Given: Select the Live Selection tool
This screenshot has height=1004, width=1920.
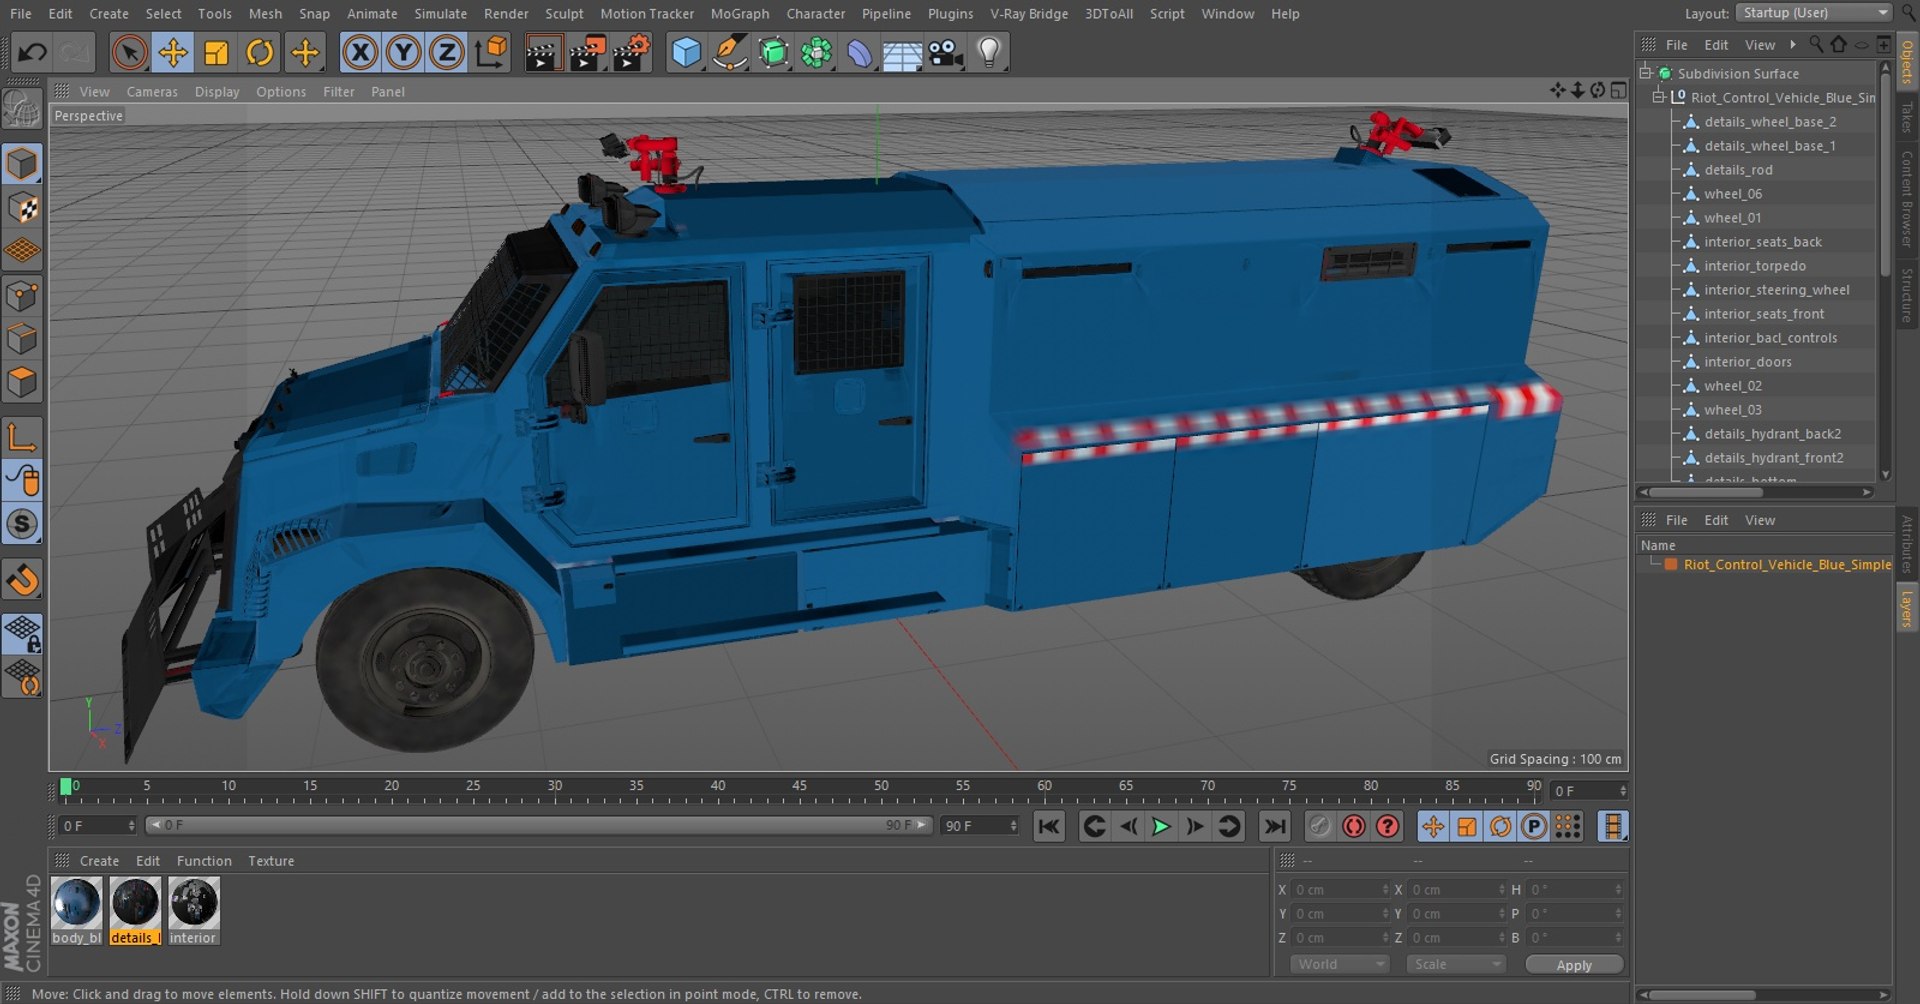Looking at the screenshot, I should (129, 52).
